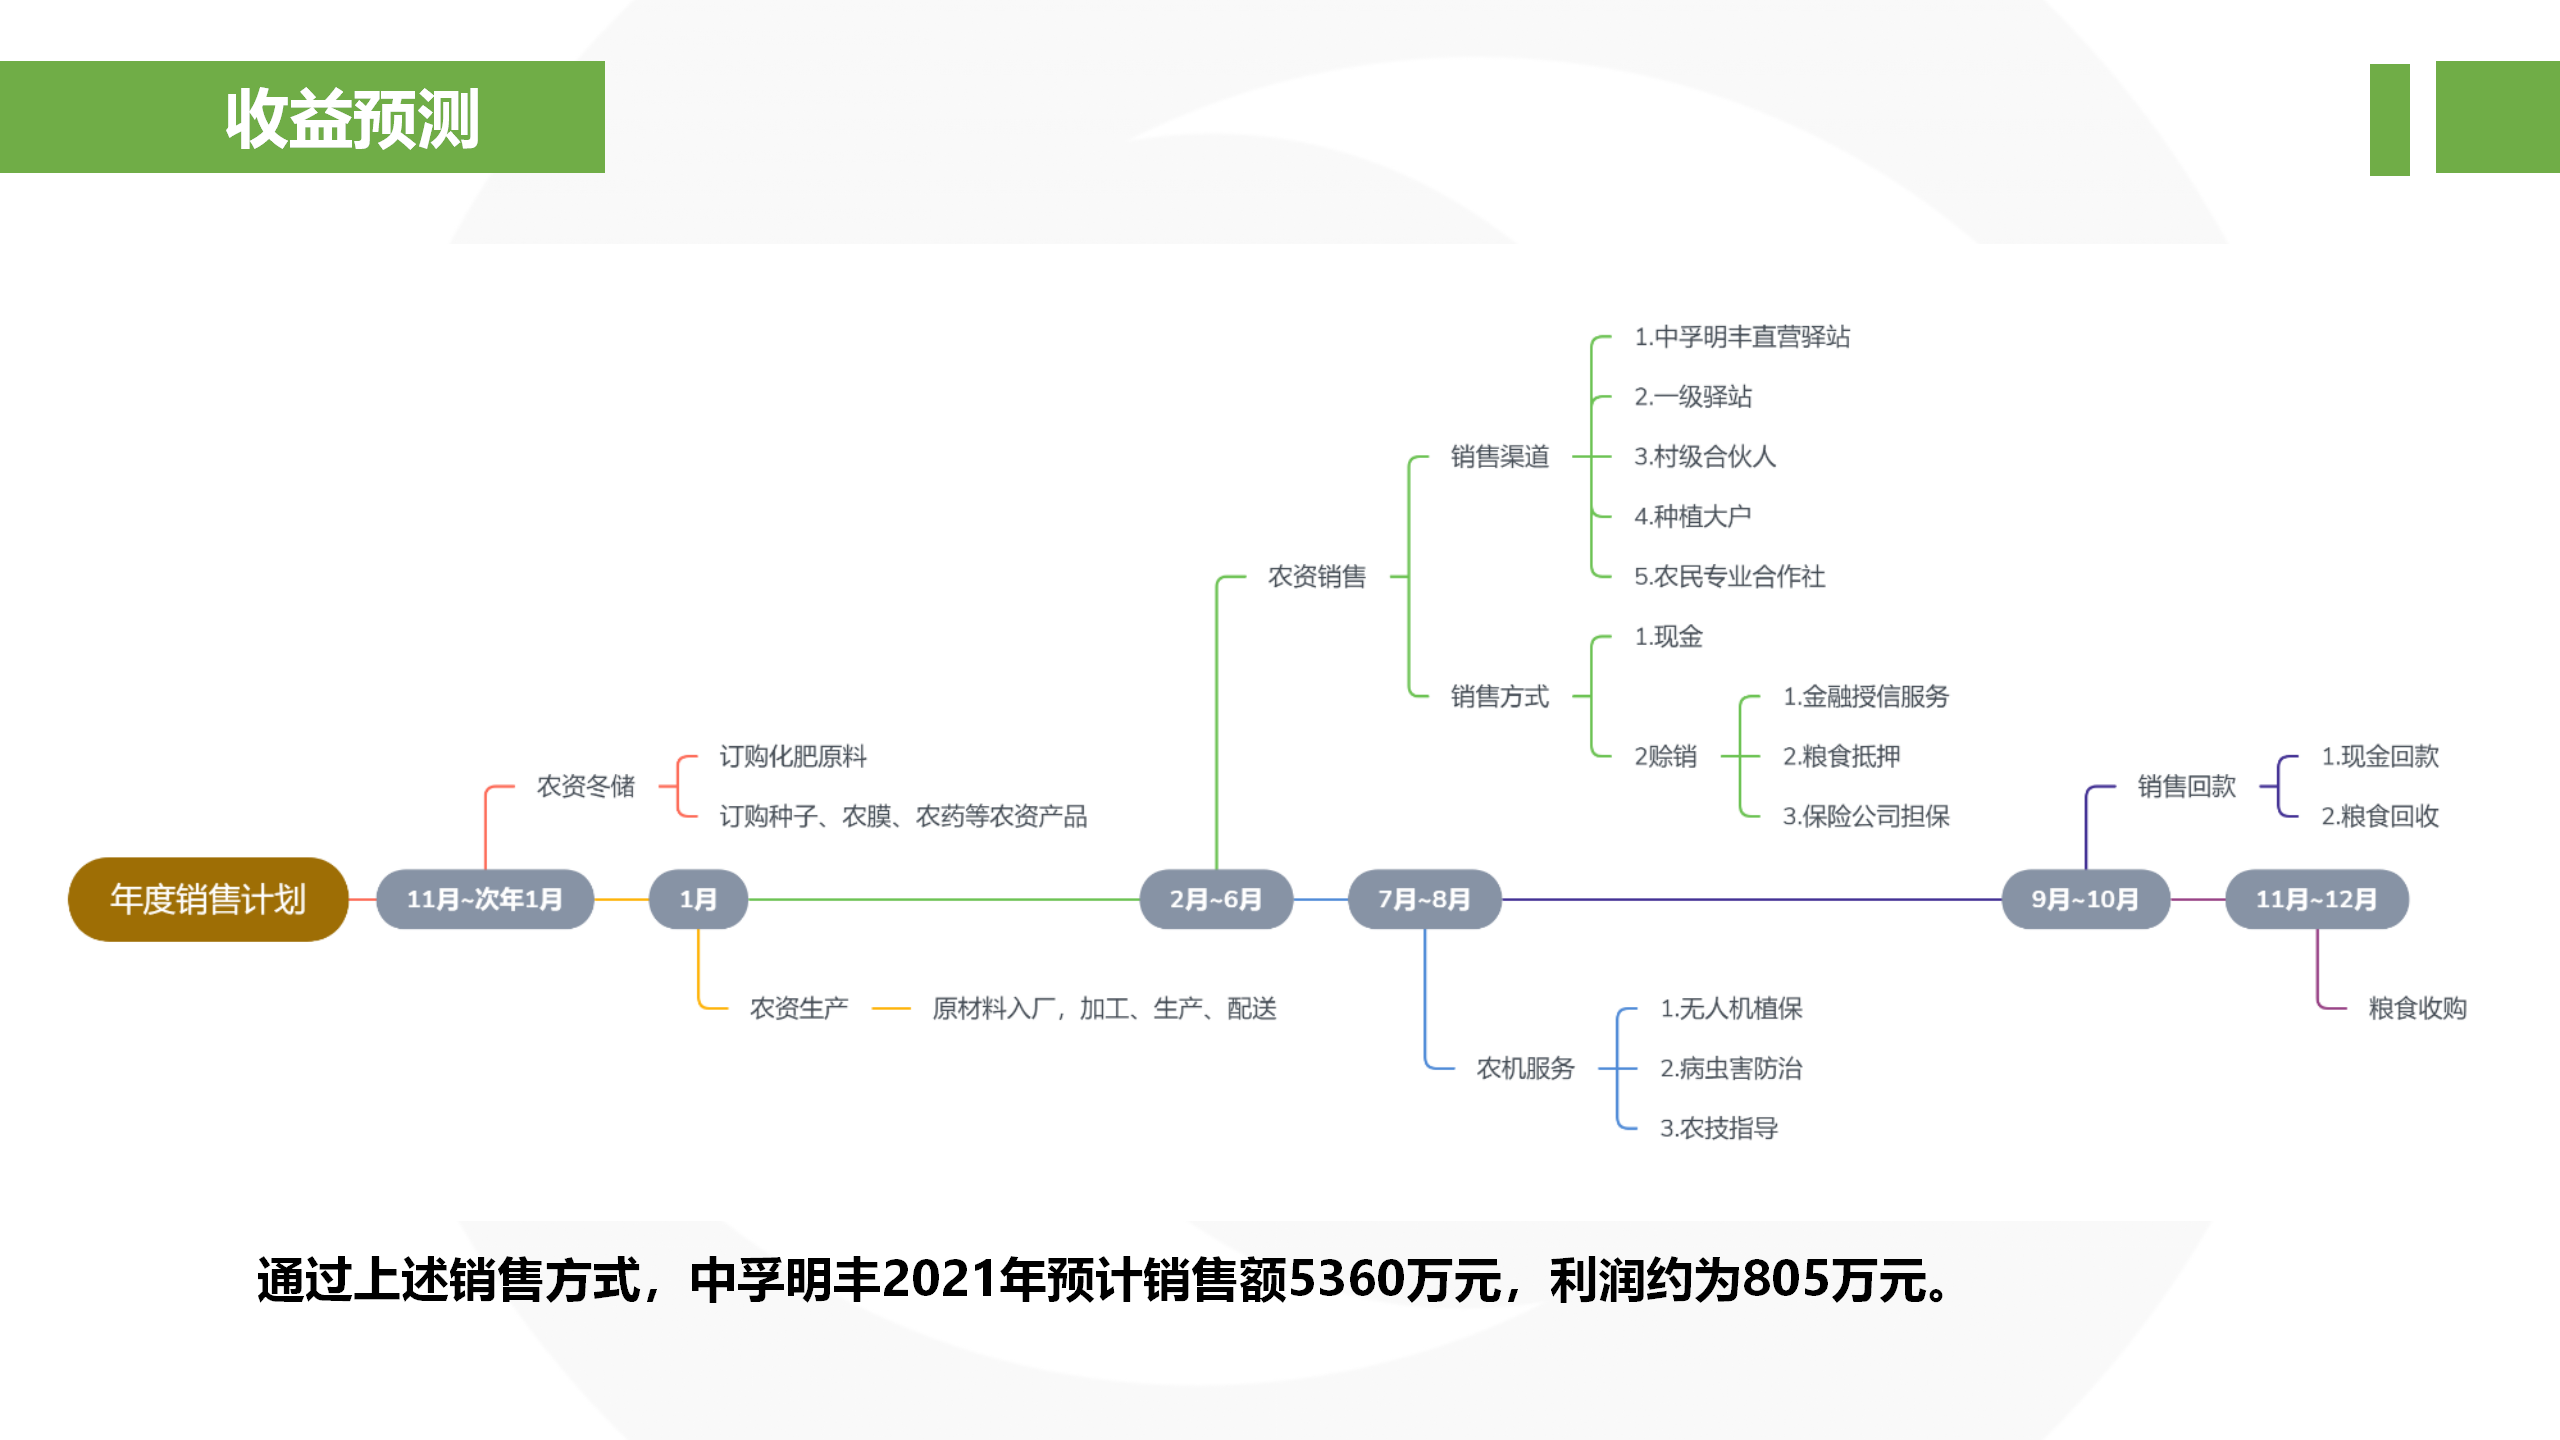Click the narrow green bar top right
Viewport: 2560px width, 1440px height.
(x=2389, y=119)
